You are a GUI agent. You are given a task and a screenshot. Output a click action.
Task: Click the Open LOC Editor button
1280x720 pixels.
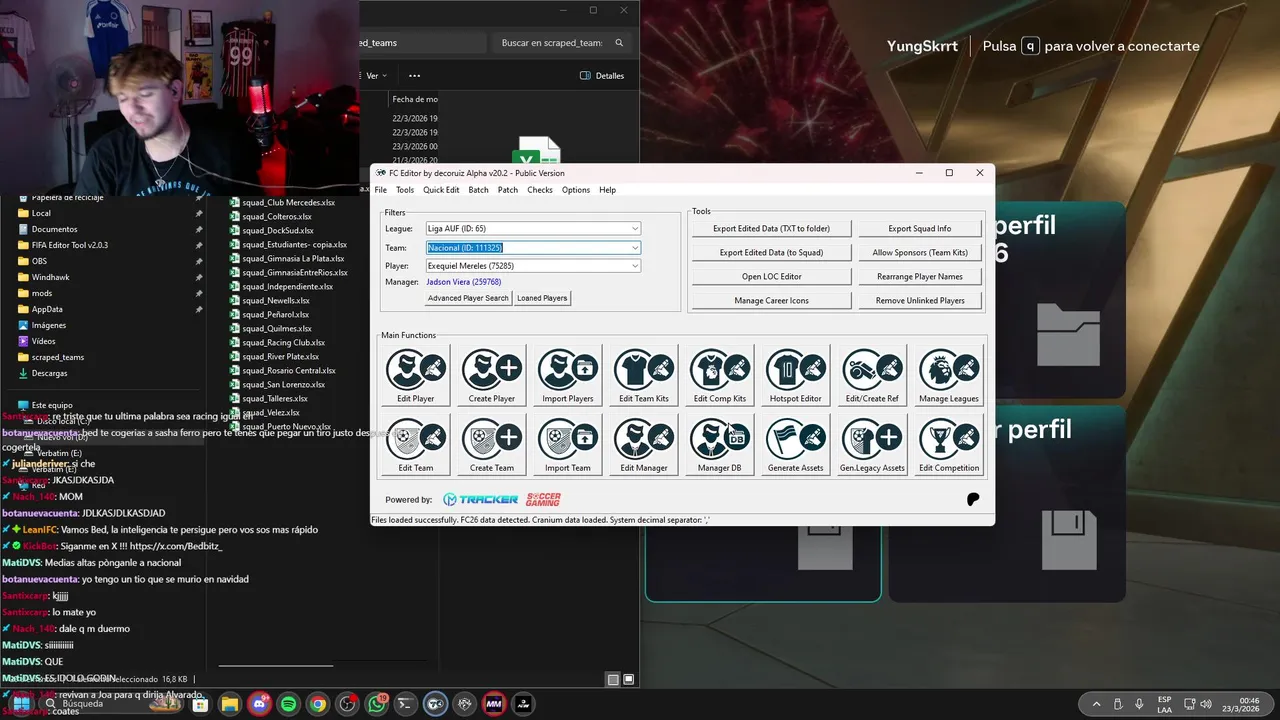[771, 277]
